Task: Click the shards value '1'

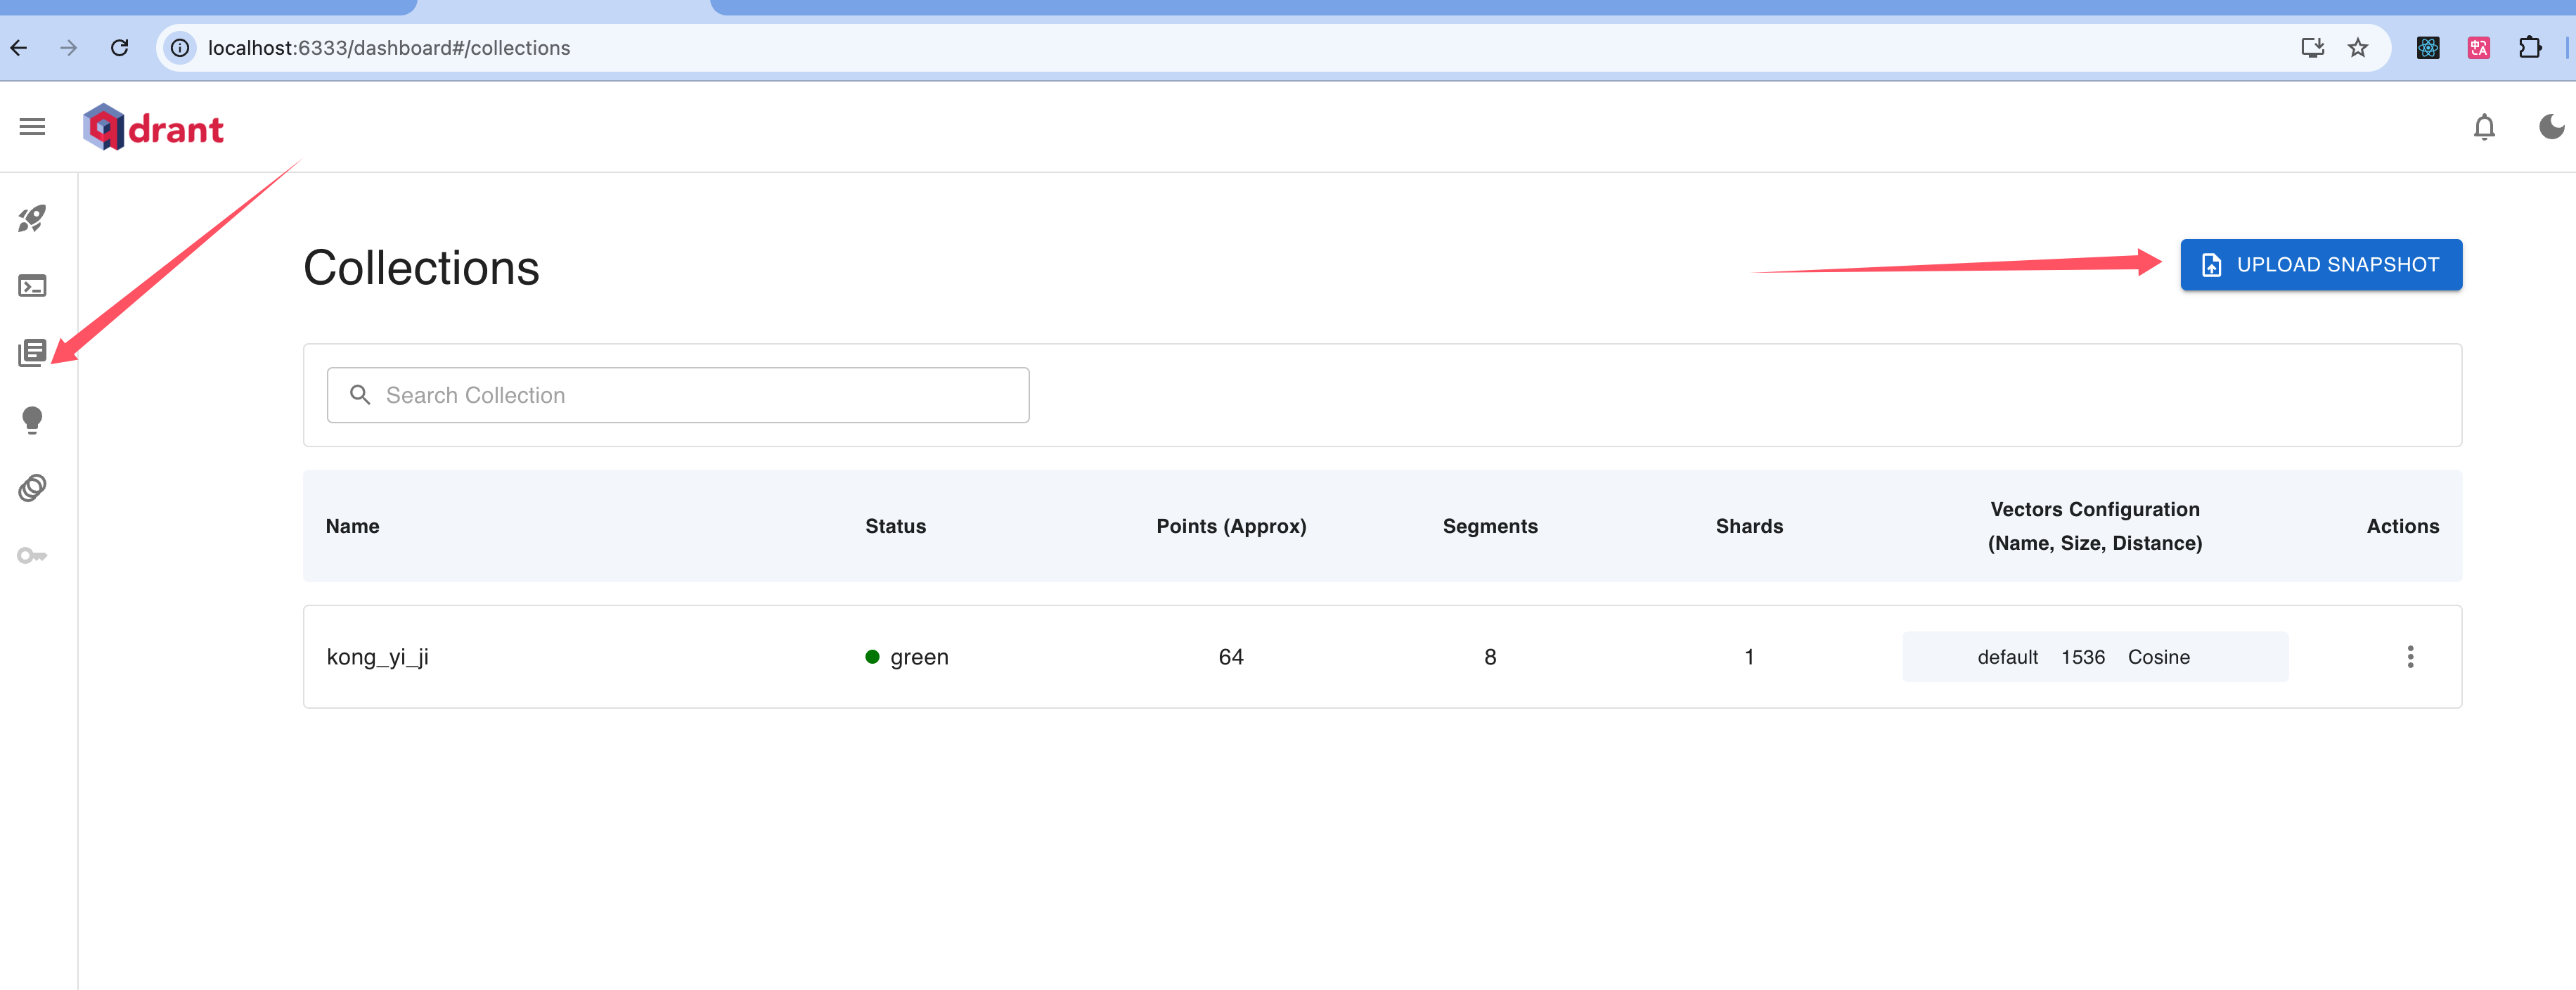Action: pos(1749,657)
